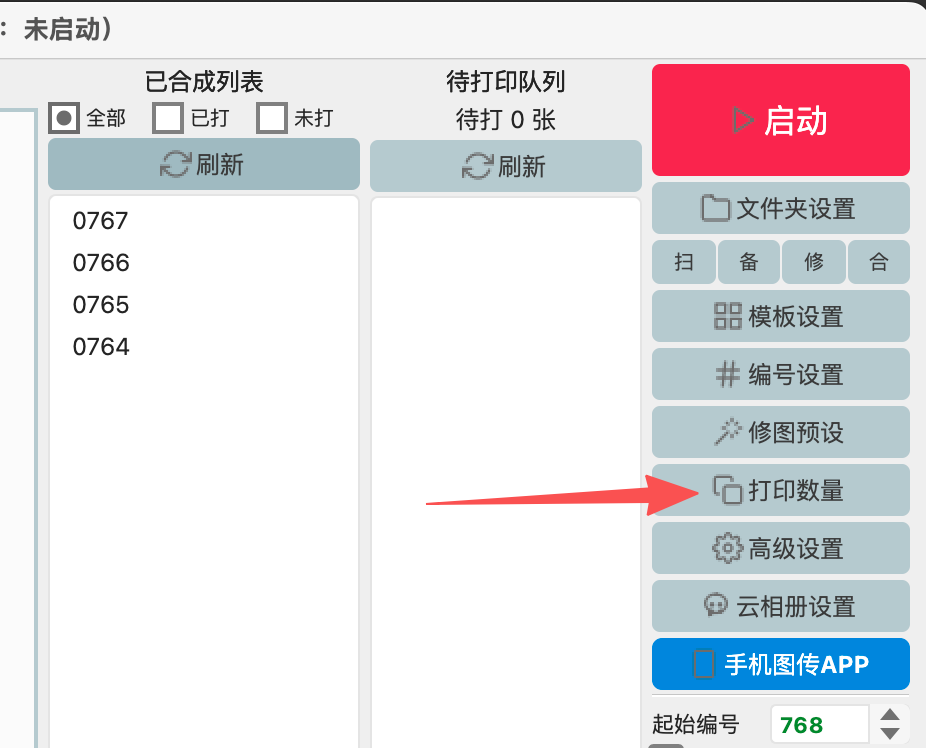Click the 修 toolbar button
Viewport: 926px width, 748px height.
pos(813,261)
